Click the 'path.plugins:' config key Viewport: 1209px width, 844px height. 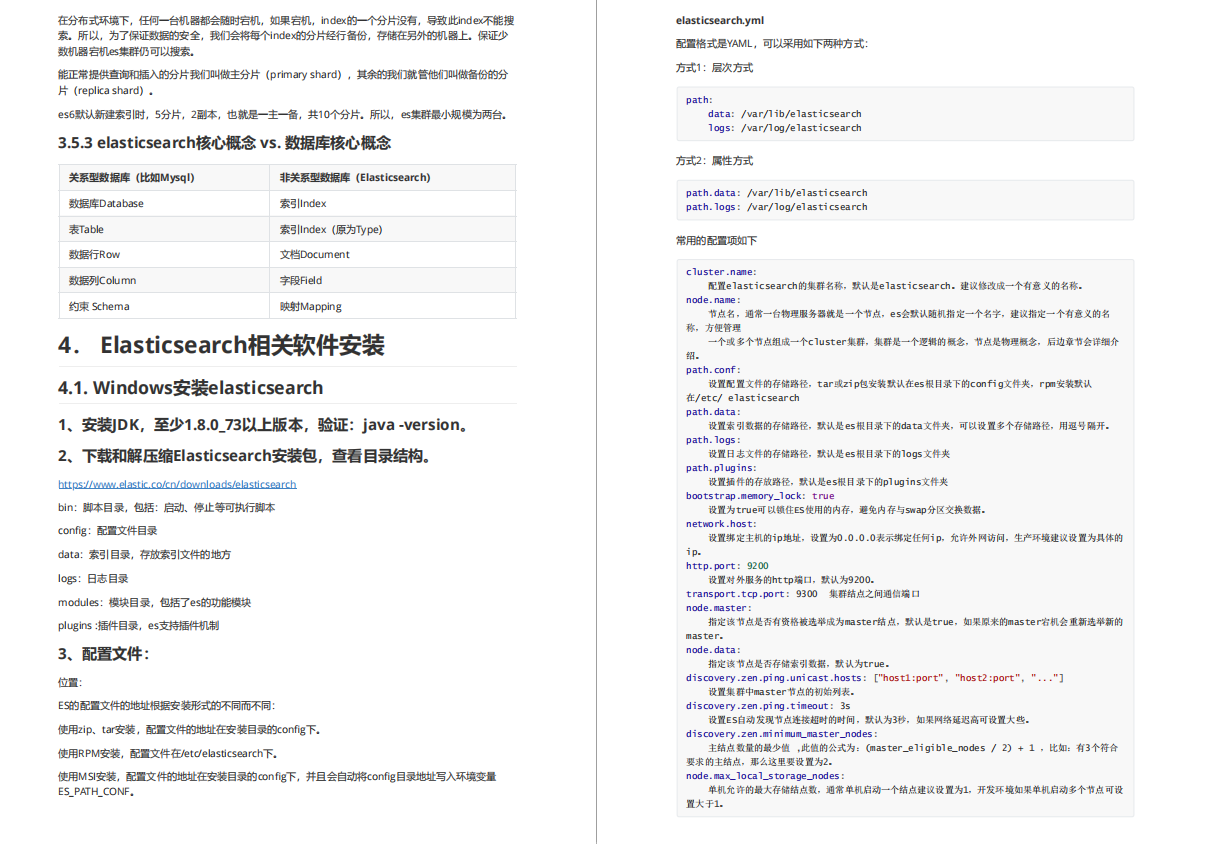click(722, 468)
